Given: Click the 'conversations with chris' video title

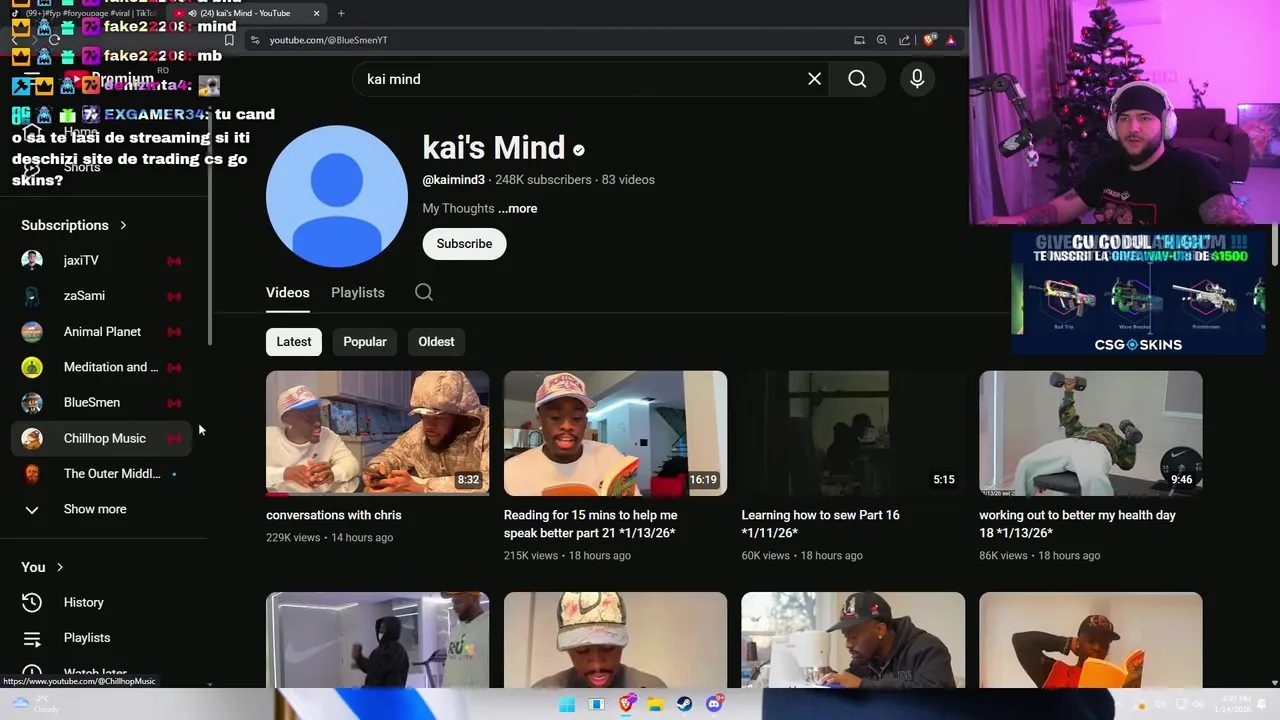Looking at the screenshot, I should (334, 515).
